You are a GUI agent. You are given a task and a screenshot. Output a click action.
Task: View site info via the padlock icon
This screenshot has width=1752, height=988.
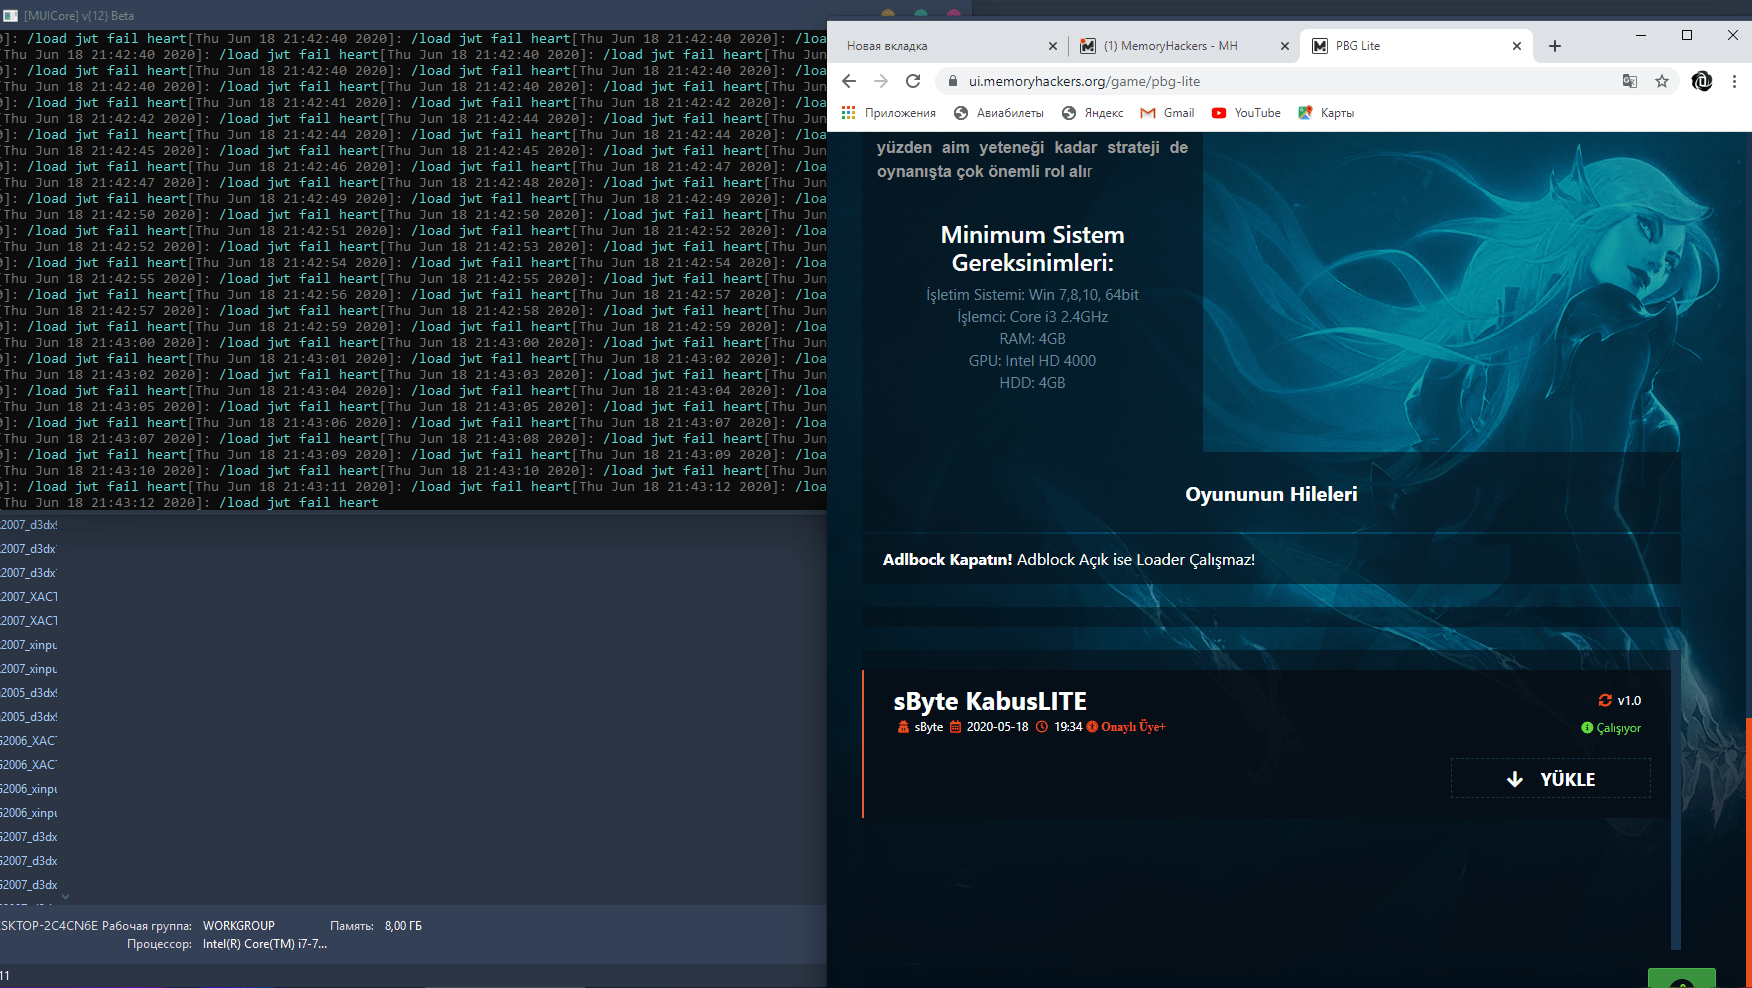952,81
